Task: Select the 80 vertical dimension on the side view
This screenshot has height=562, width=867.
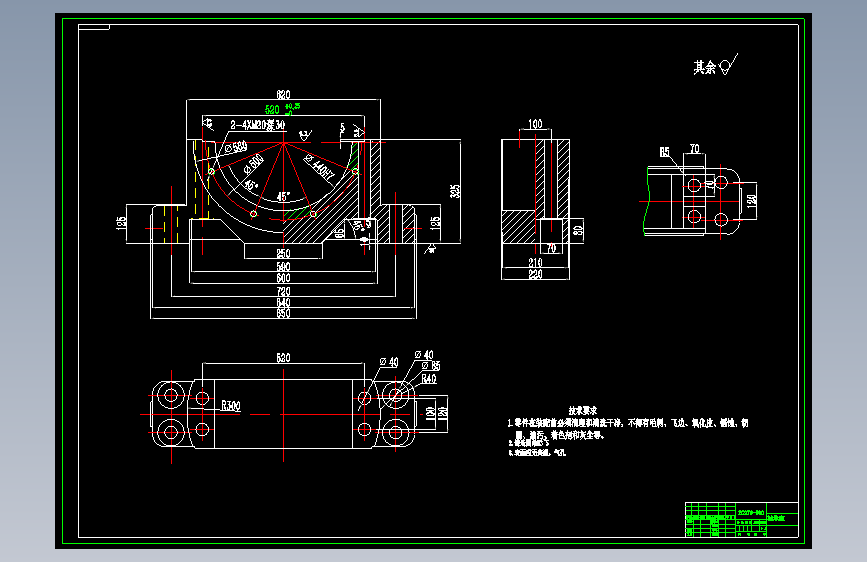Action: point(578,230)
